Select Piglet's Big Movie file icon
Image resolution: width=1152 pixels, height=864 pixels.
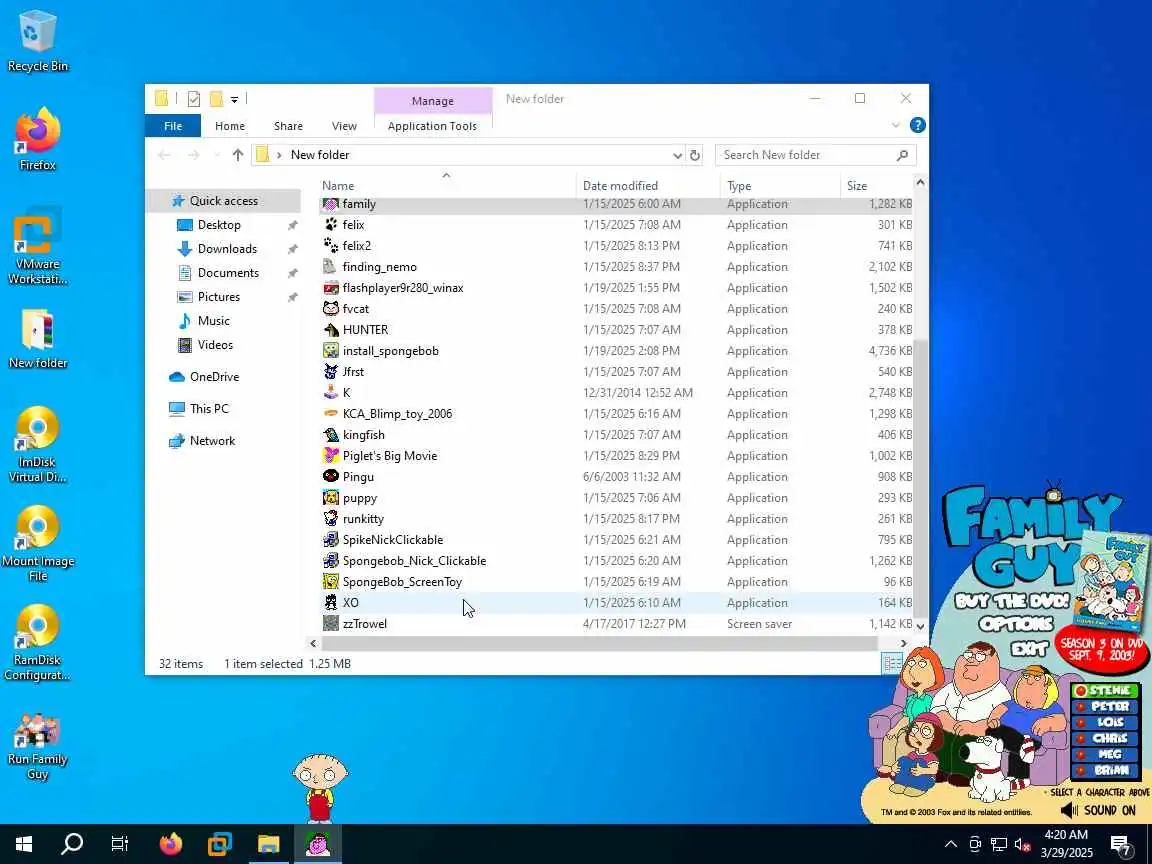331,456
